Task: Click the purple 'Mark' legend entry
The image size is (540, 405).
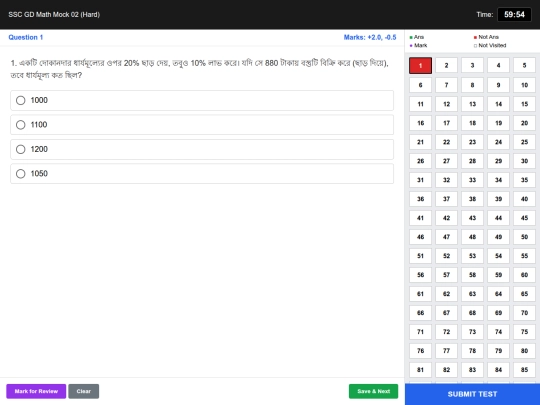Action: [418, 45]
